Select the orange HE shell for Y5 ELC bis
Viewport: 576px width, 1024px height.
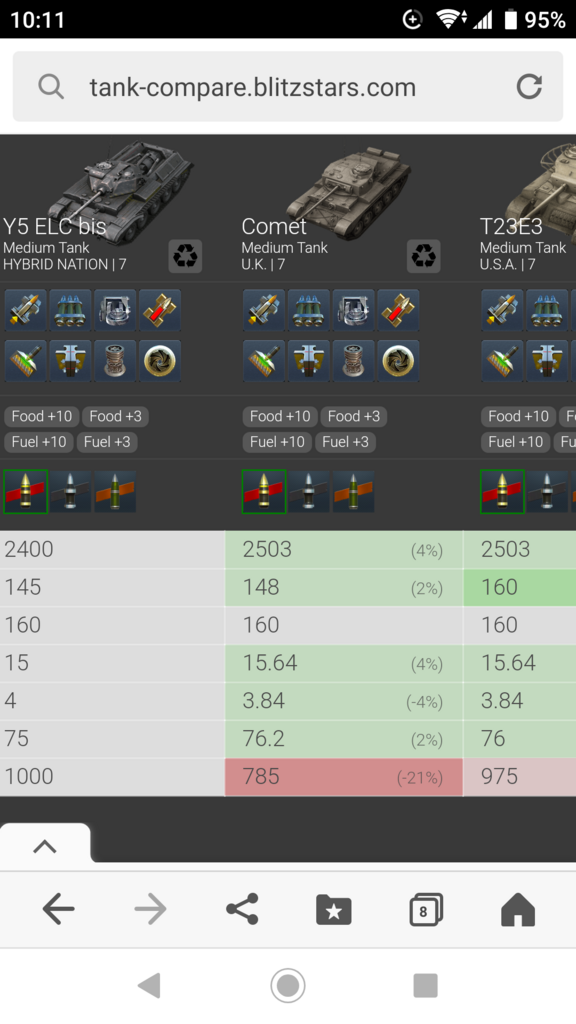coord(115,492)
